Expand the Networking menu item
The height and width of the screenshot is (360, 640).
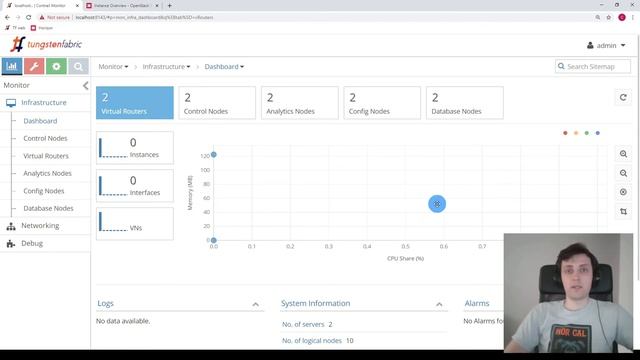pos(40,226)
